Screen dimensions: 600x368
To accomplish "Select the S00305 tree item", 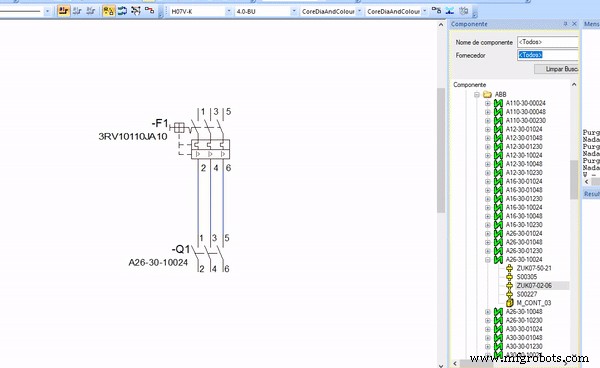I will [x=527, y=277].
